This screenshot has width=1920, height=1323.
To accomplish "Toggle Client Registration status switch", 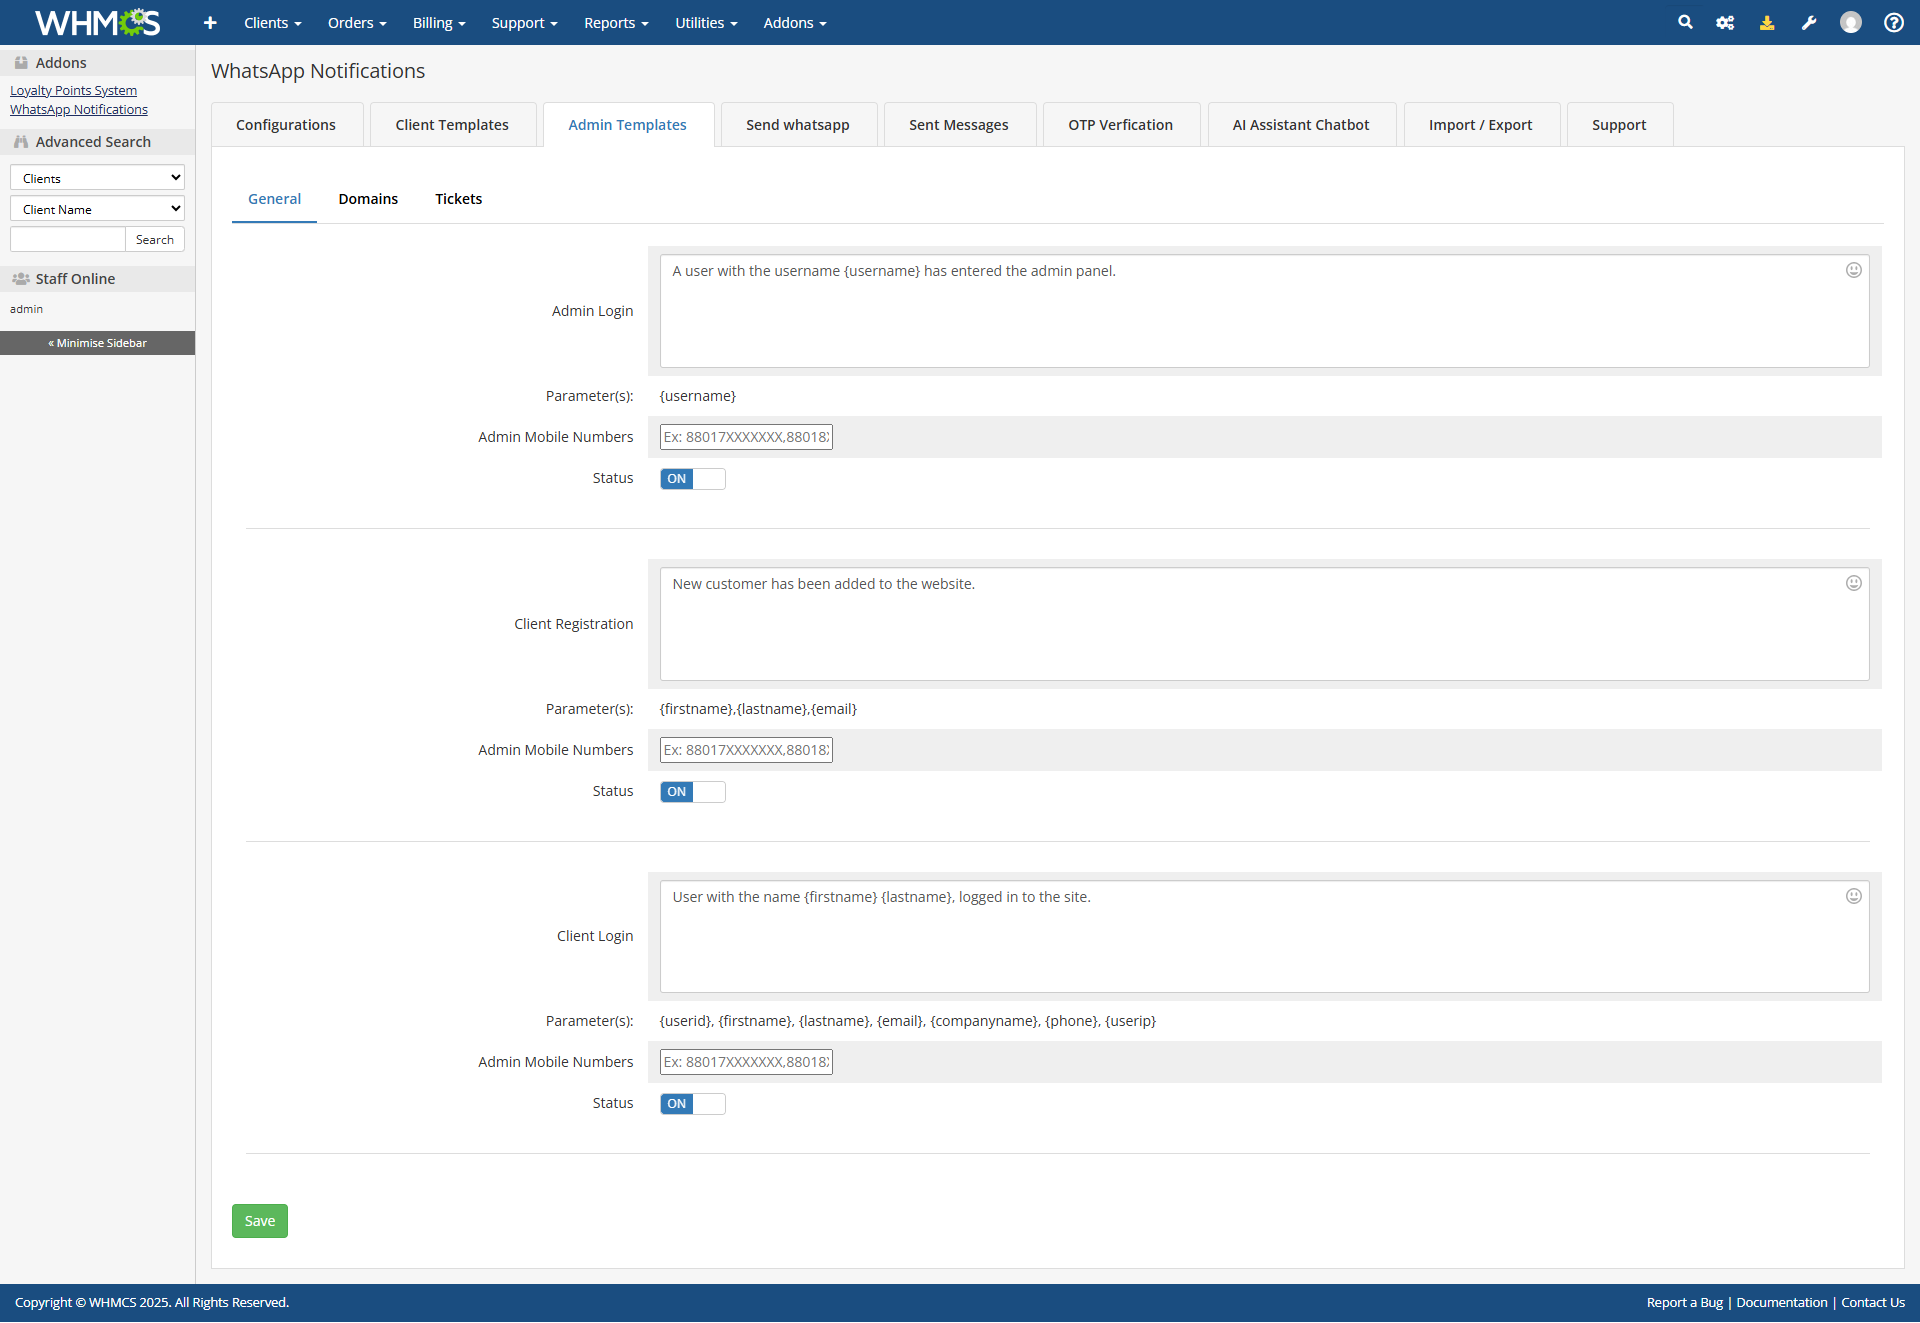I will tap(692, 792).
